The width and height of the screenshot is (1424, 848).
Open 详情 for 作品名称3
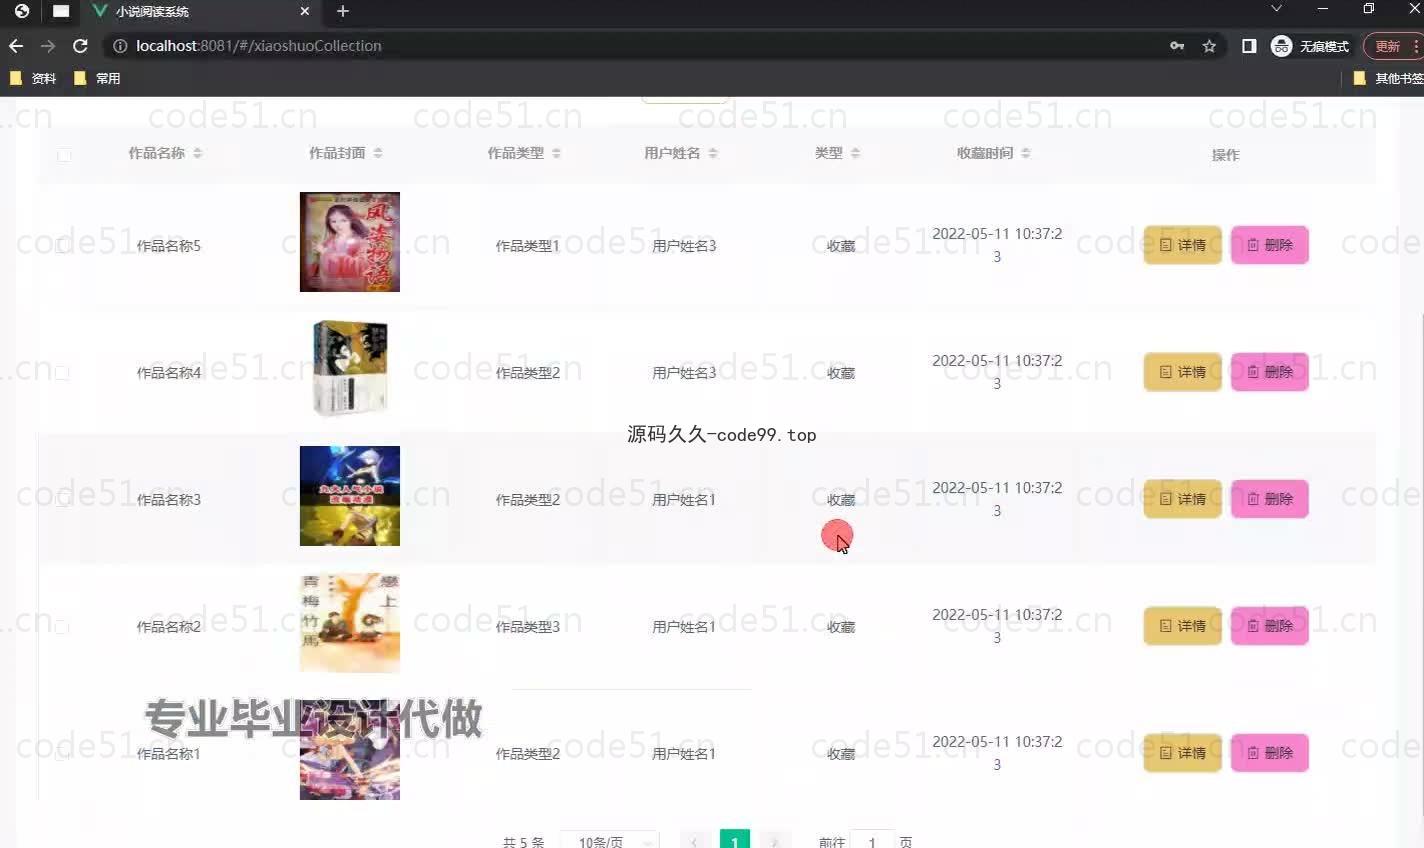coord(1183,499)
